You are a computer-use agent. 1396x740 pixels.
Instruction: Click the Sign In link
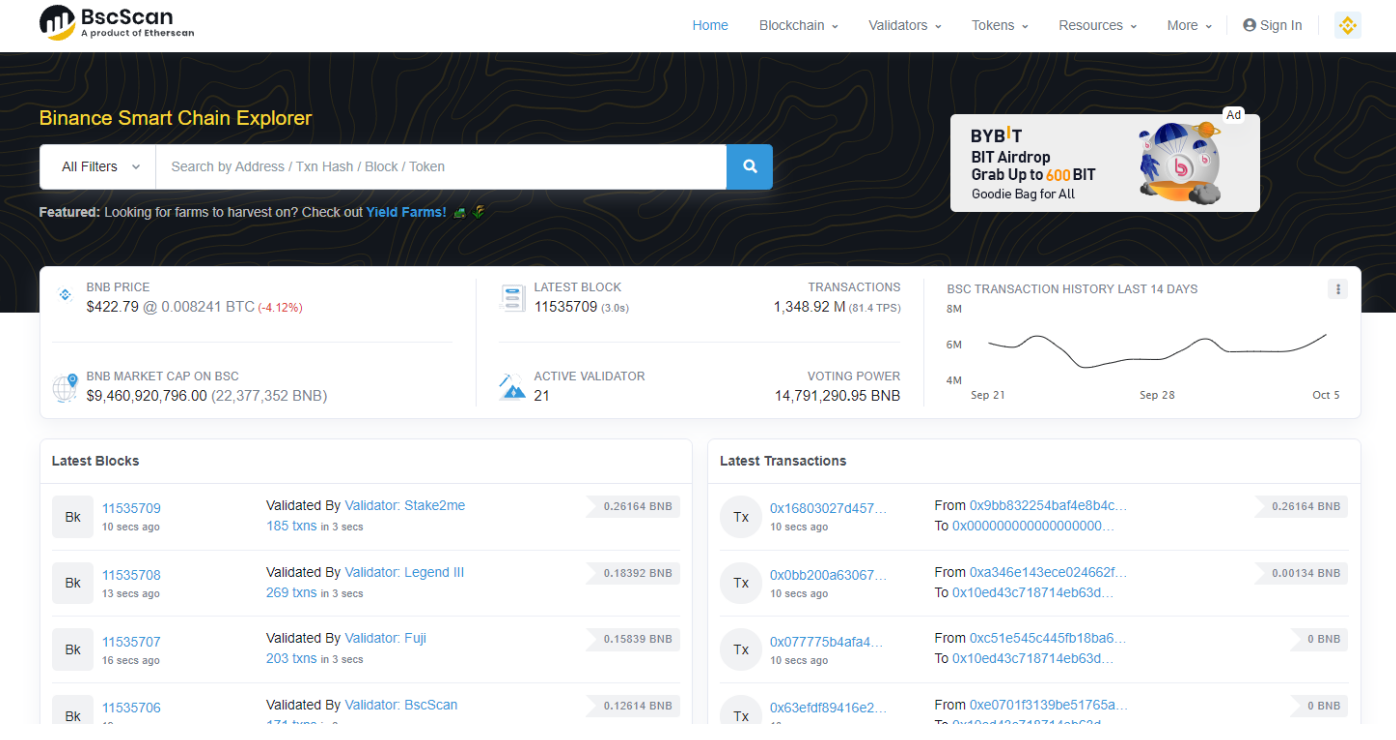(x=1272, y=26)
